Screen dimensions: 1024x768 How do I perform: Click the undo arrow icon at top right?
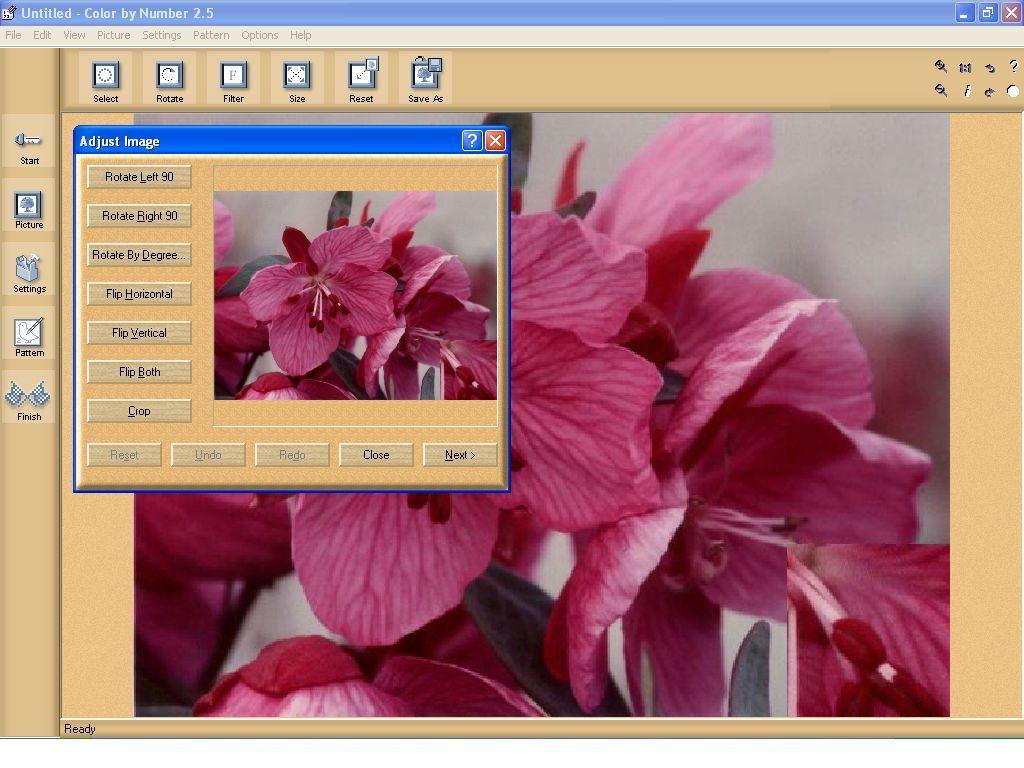pos(989,67)
